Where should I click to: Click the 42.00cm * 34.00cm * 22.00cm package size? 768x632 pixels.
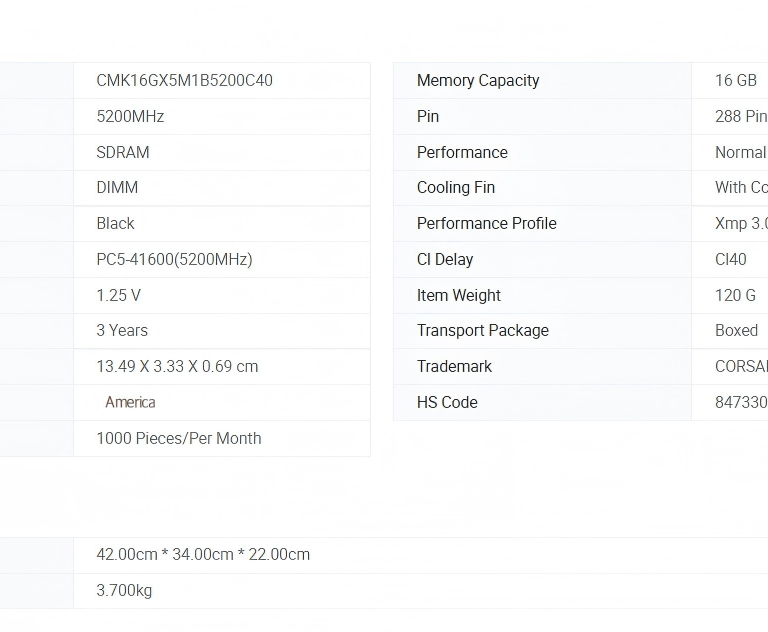click(x=203, y=555)
